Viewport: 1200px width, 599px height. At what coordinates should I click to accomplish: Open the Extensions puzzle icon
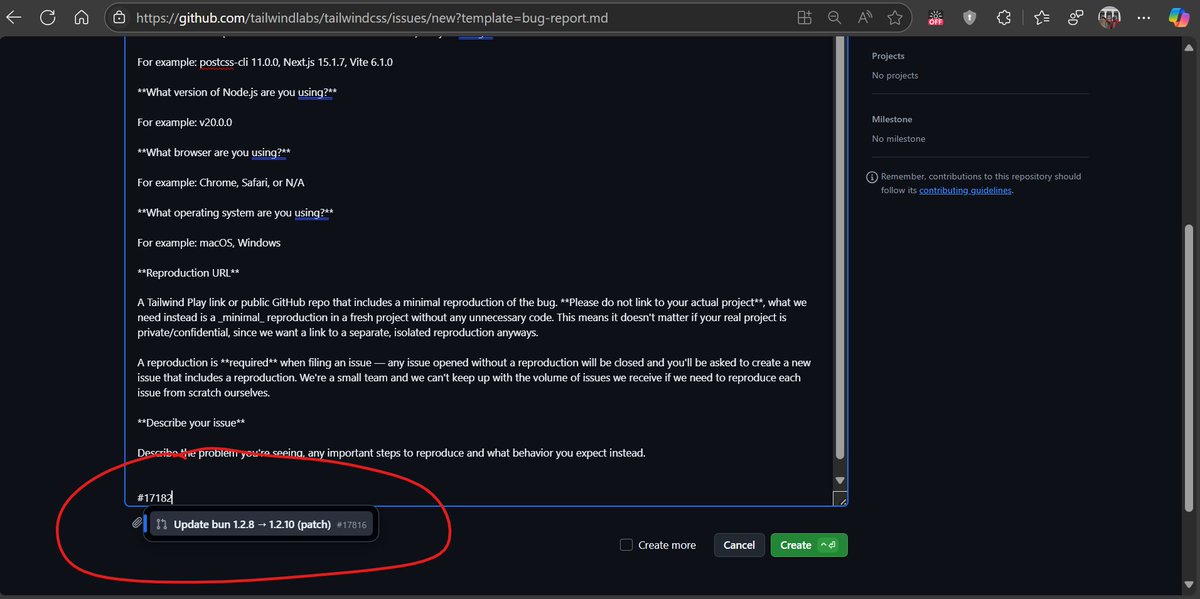pyautogui.click(x=1005, y=18)
